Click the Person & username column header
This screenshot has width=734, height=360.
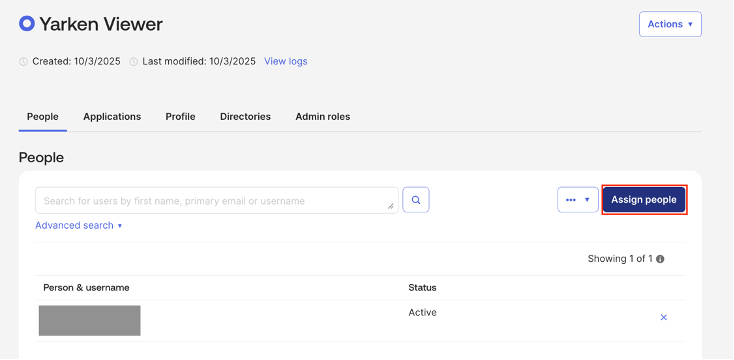86,287
